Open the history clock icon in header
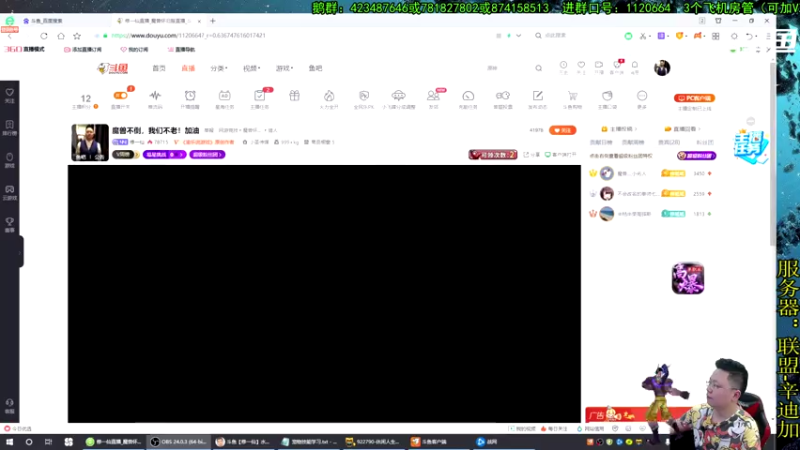Screen dimensions: 800x450 563,65
